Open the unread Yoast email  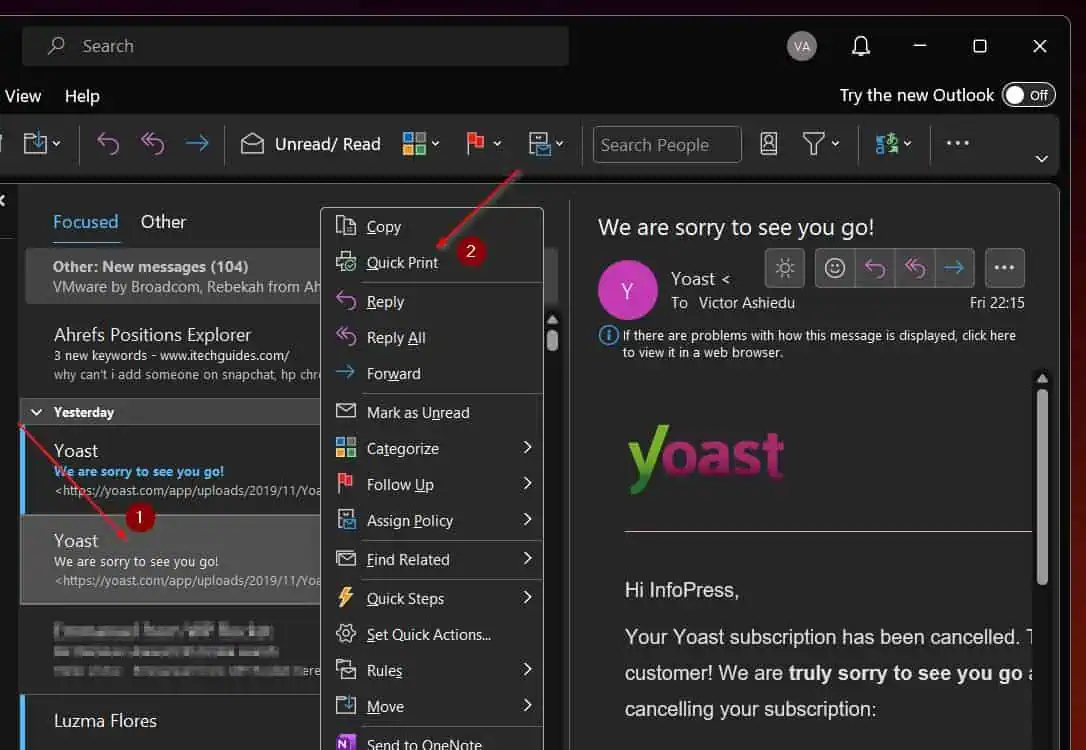(x=172, y=470)
